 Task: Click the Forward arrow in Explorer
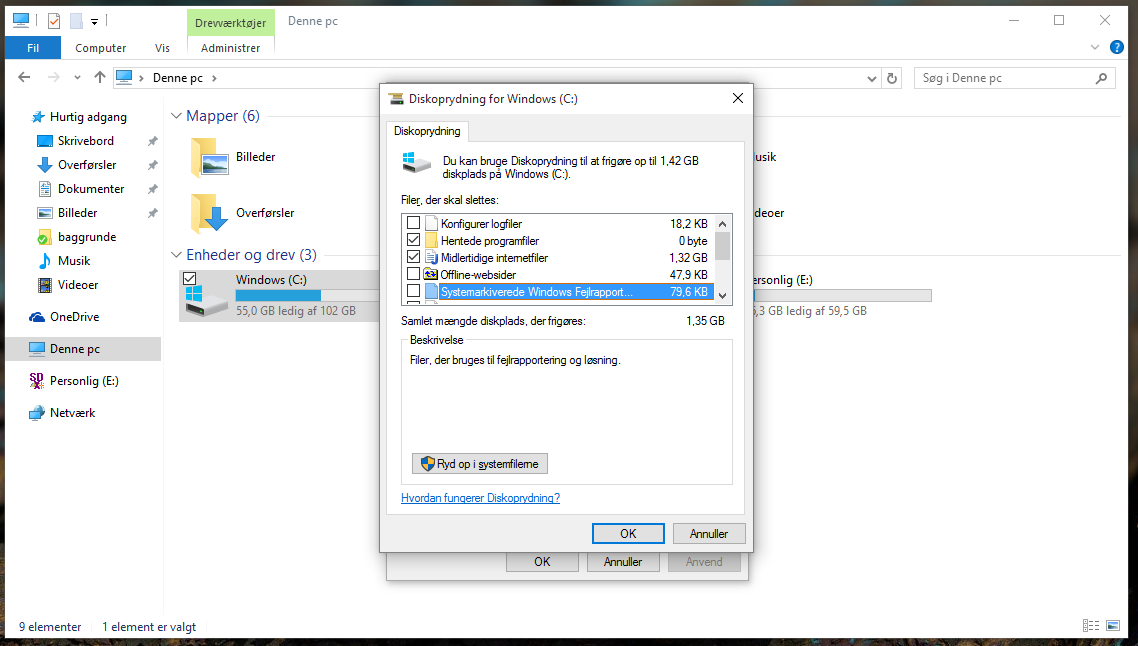point(53,78)
